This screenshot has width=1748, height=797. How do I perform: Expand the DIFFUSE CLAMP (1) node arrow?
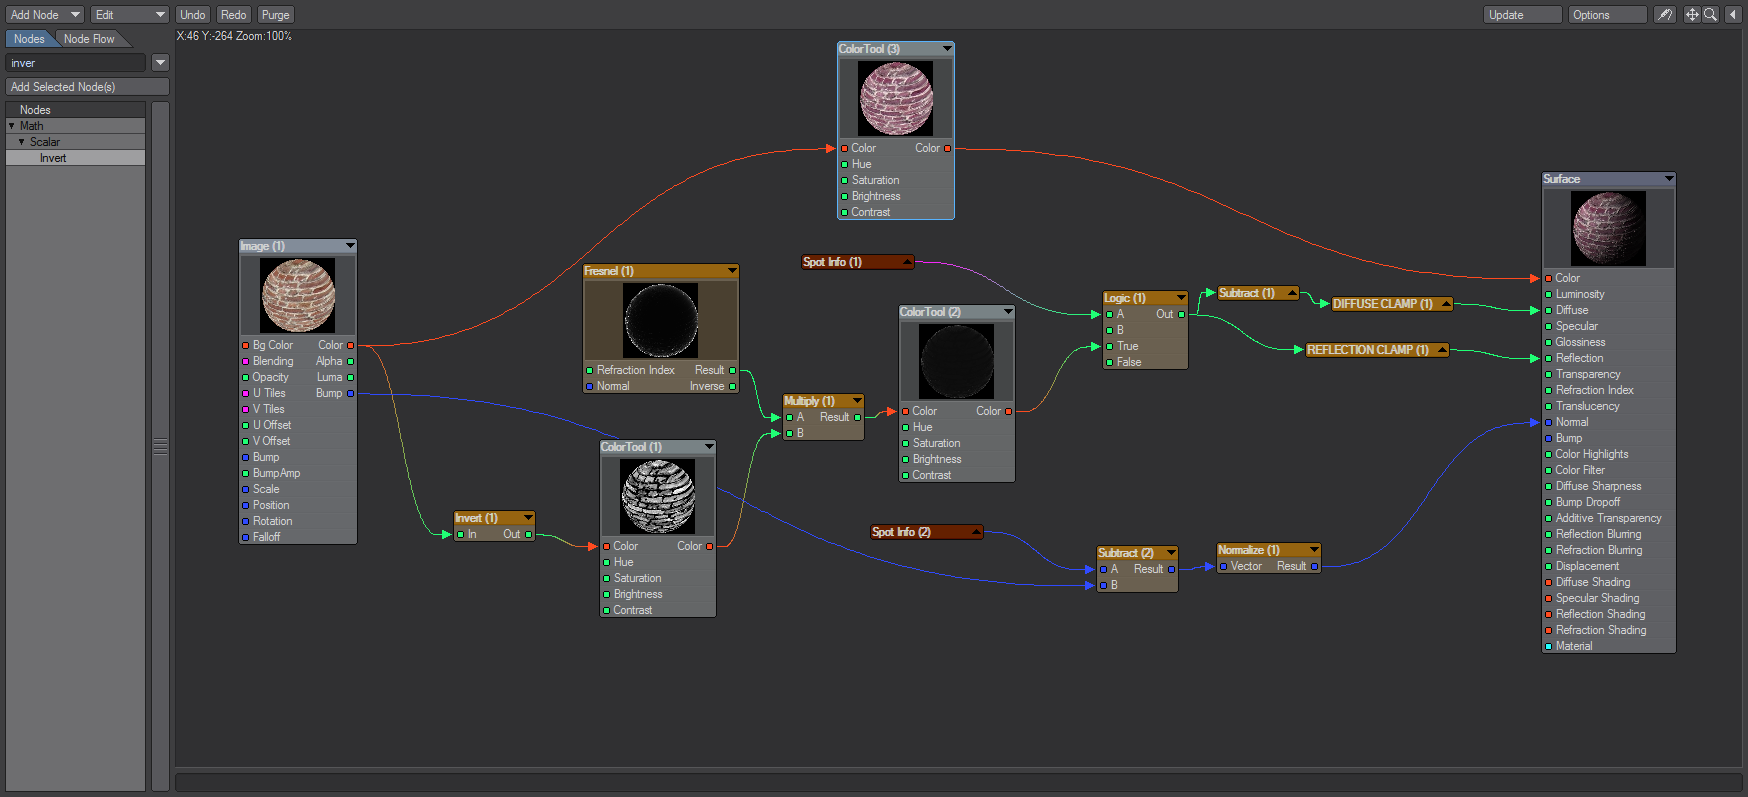[1445, 304]
